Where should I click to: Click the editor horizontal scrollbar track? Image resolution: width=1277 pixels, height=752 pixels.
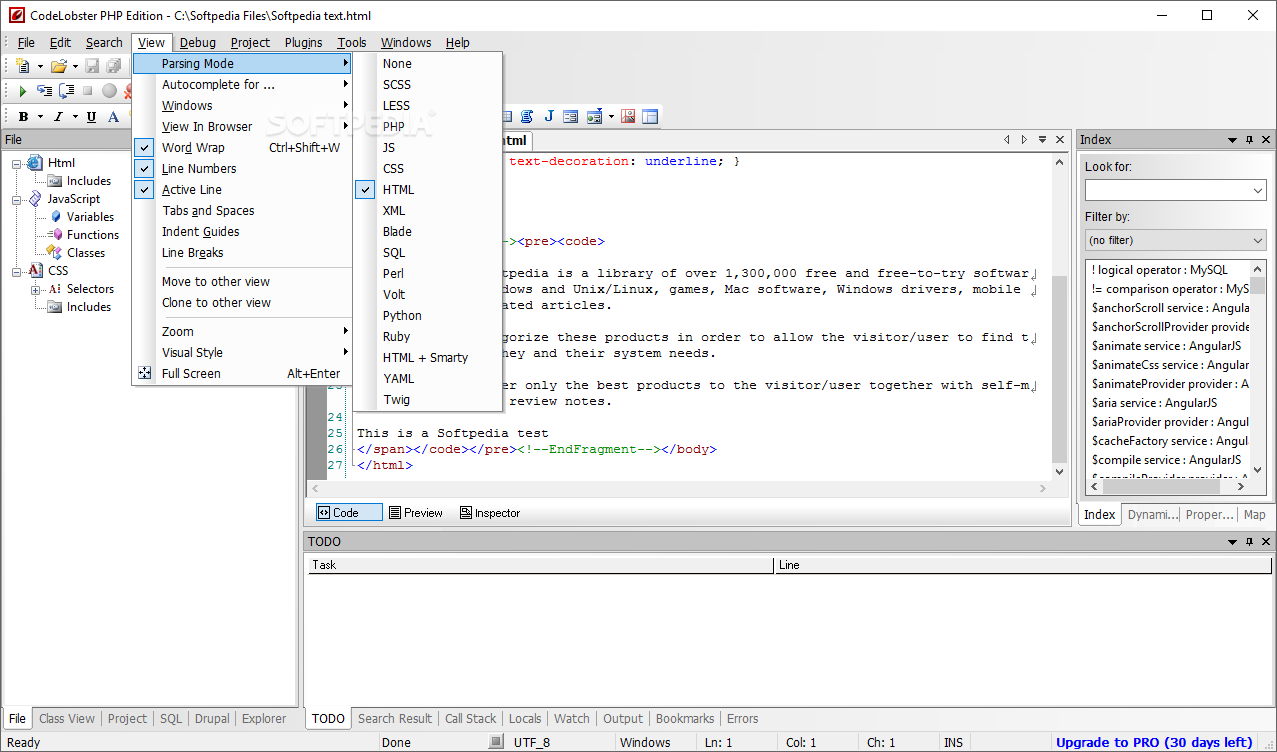click(679, 489)
